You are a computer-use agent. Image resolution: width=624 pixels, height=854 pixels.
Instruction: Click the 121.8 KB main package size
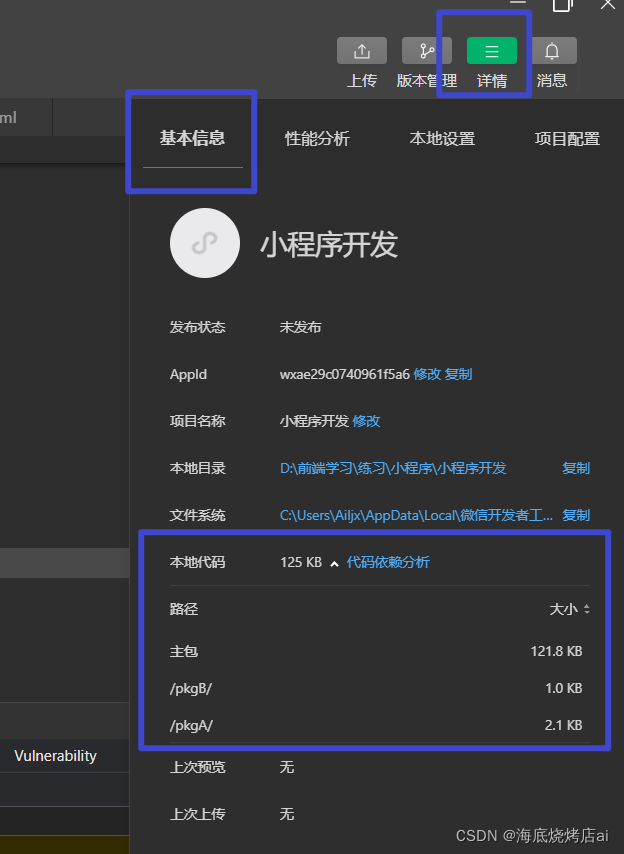pos(556,651)
